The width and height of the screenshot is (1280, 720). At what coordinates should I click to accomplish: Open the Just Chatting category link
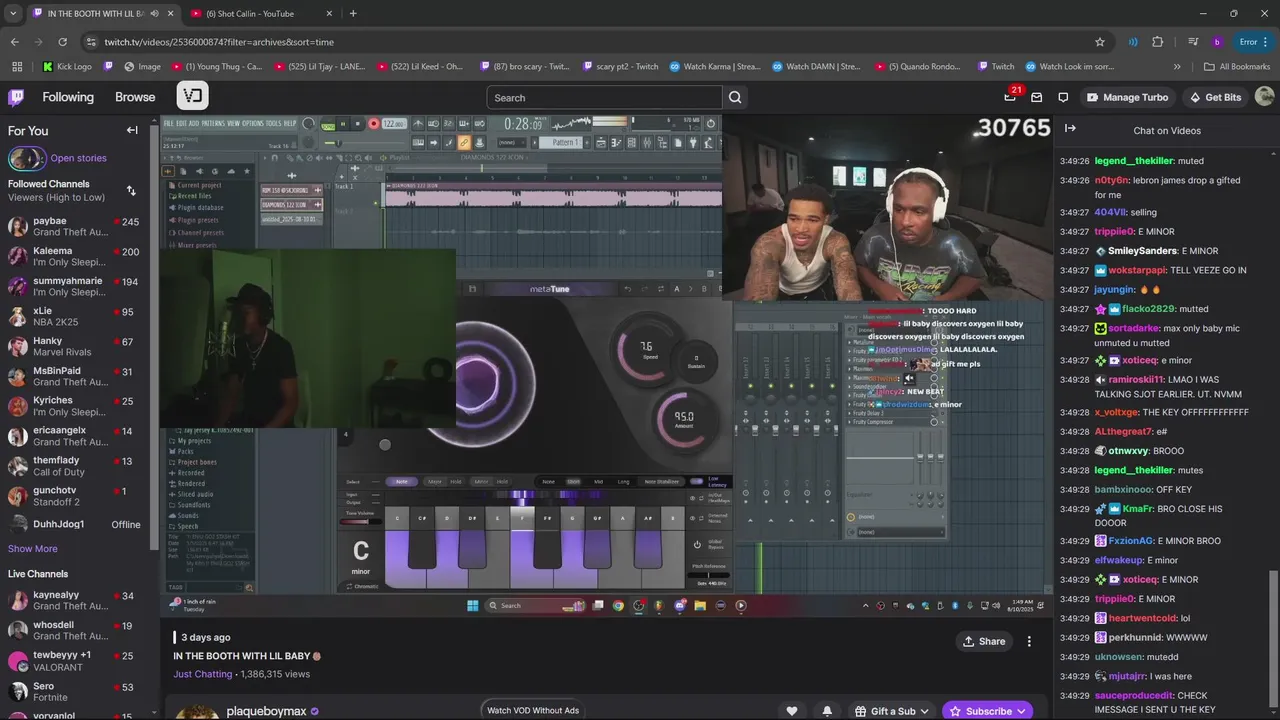pos(203,674)
